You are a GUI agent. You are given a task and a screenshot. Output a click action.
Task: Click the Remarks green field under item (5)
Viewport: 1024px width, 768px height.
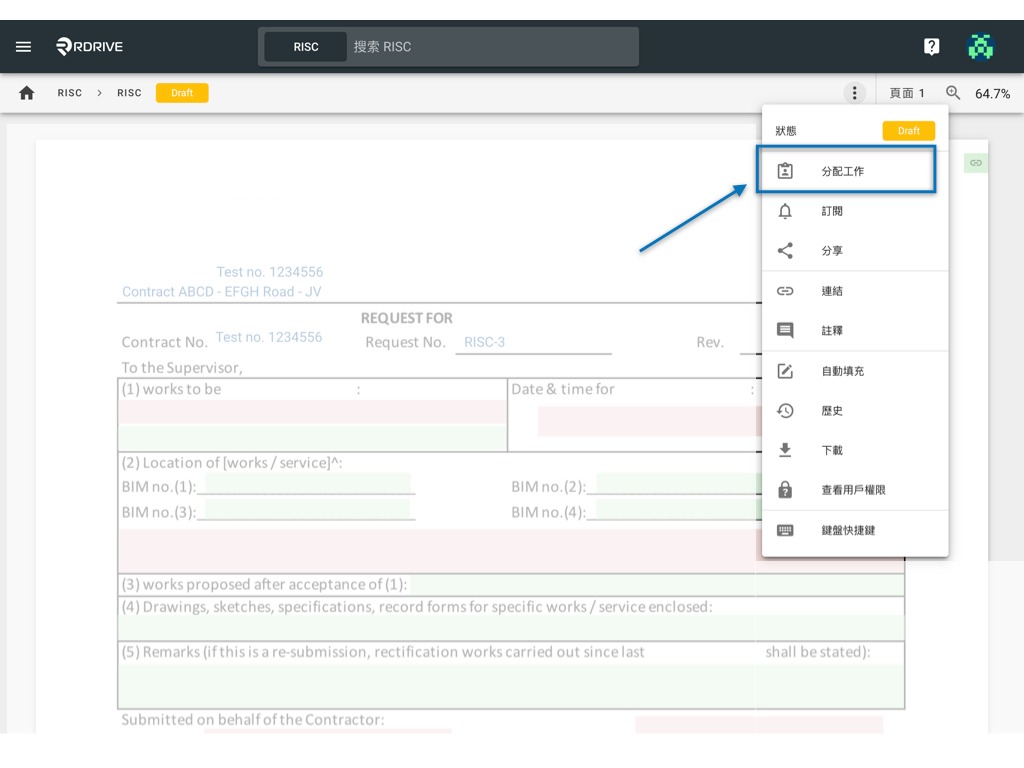click(511, 686)
